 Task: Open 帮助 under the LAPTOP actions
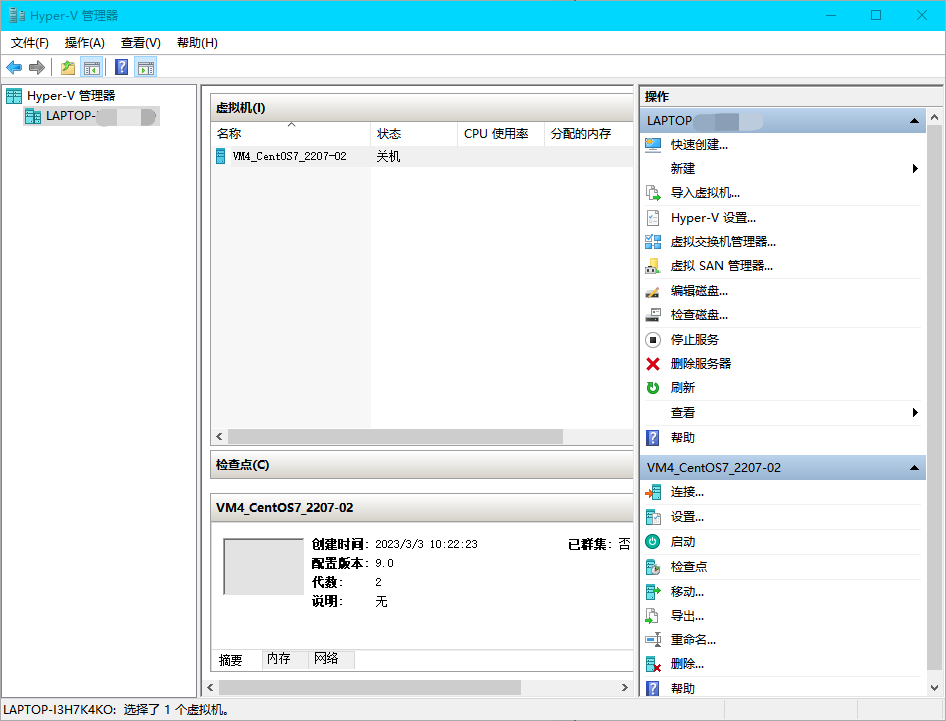point(682,438)
